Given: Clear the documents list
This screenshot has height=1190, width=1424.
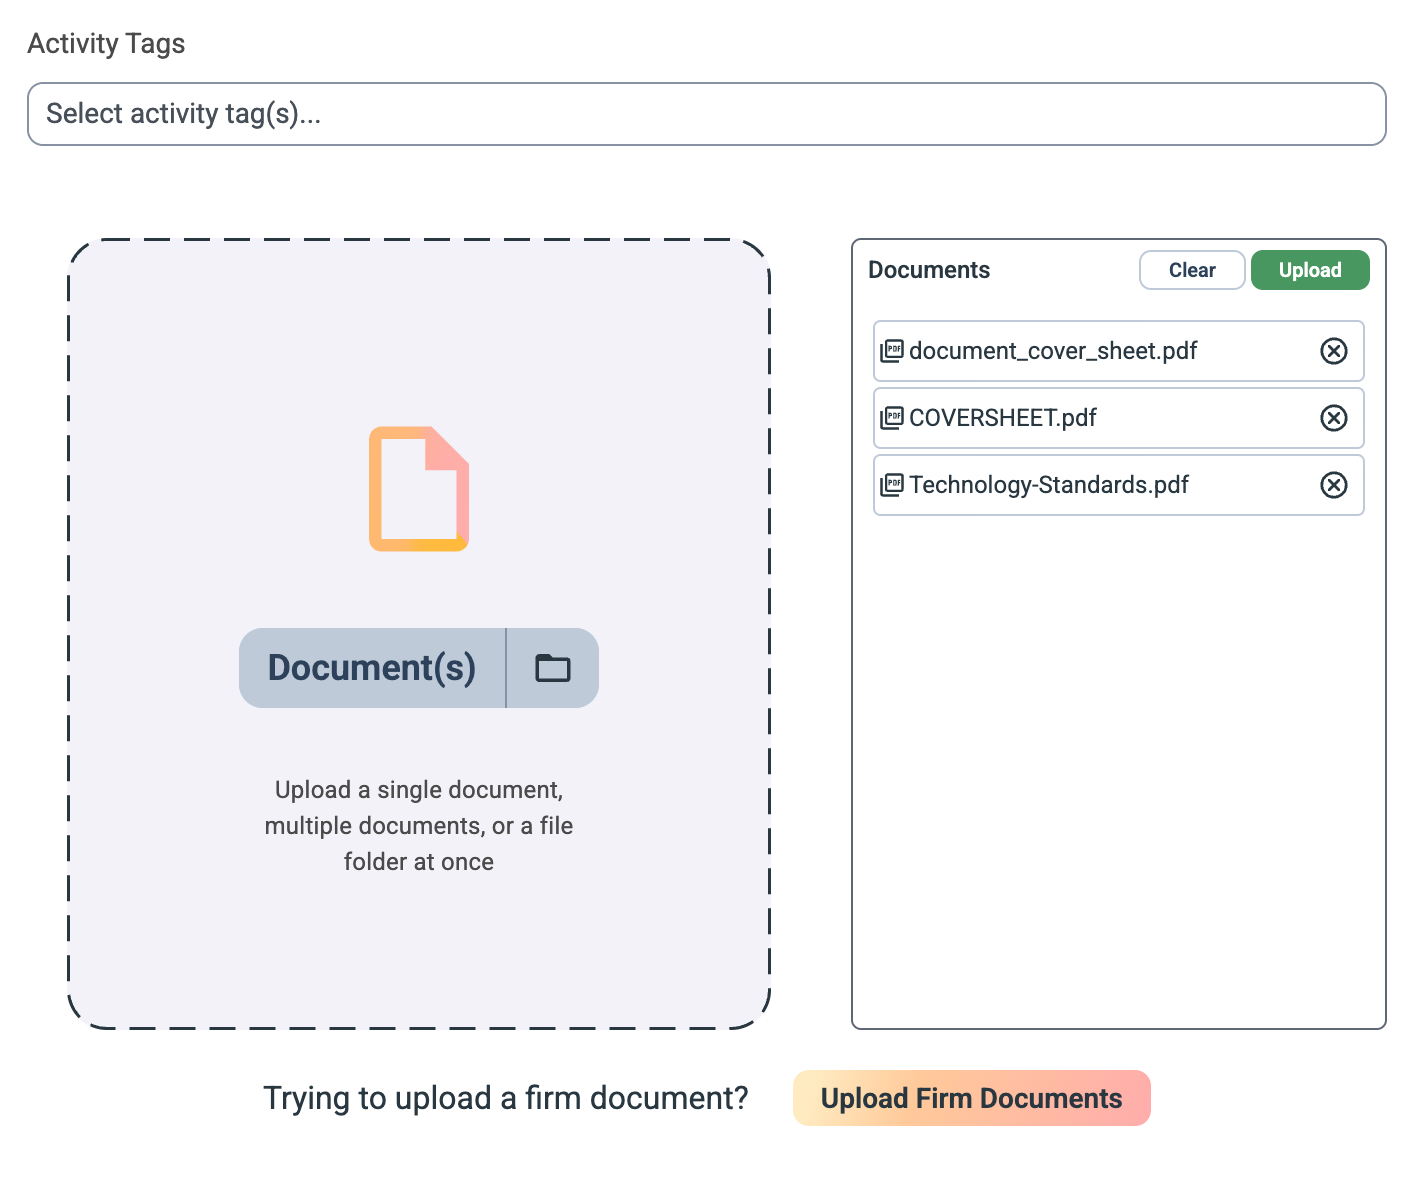Looking at the screenshot, I should click(x=1192, y=270).
